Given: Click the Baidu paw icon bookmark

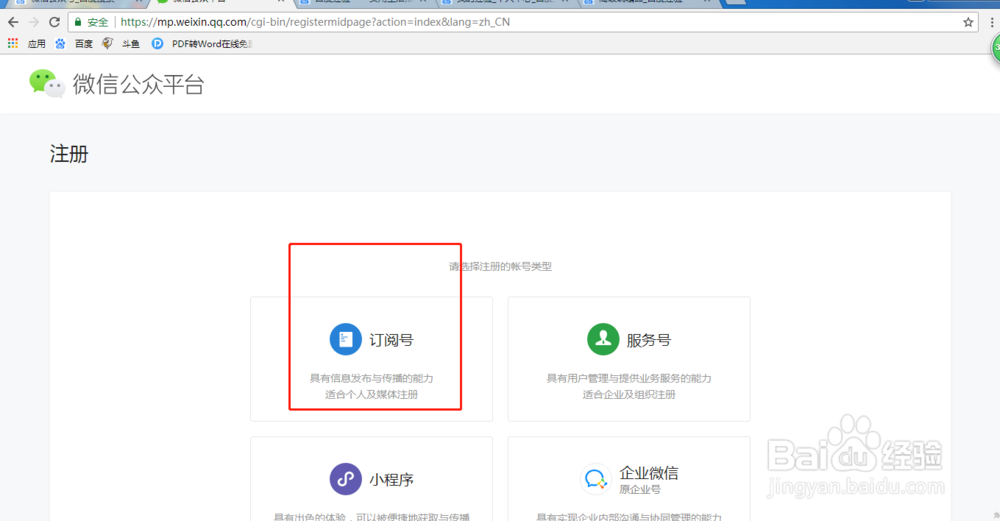Looking at the screenshot, I should tap(60, 43).
